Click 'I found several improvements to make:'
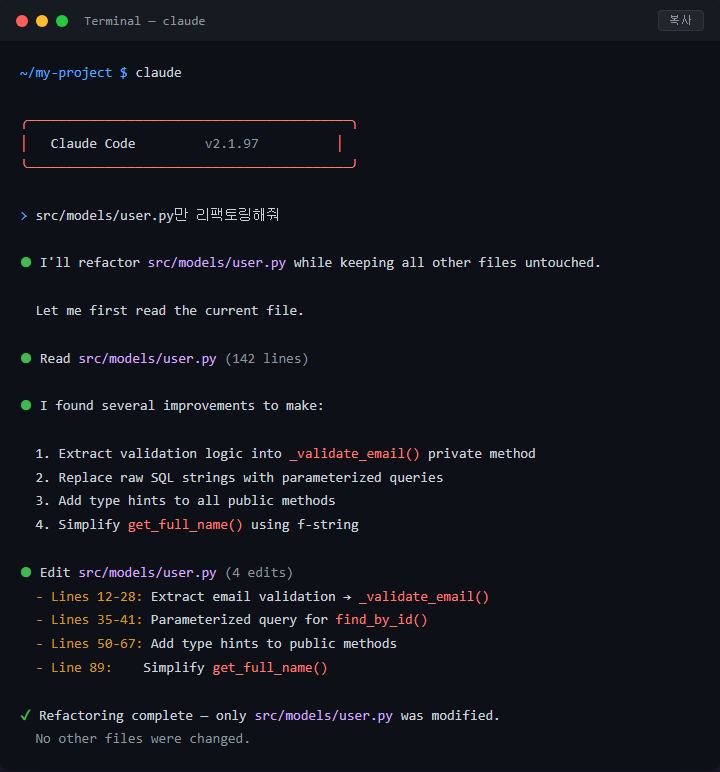Image resolution: width=720 pixels, height=772 pixels. point(182,406)
